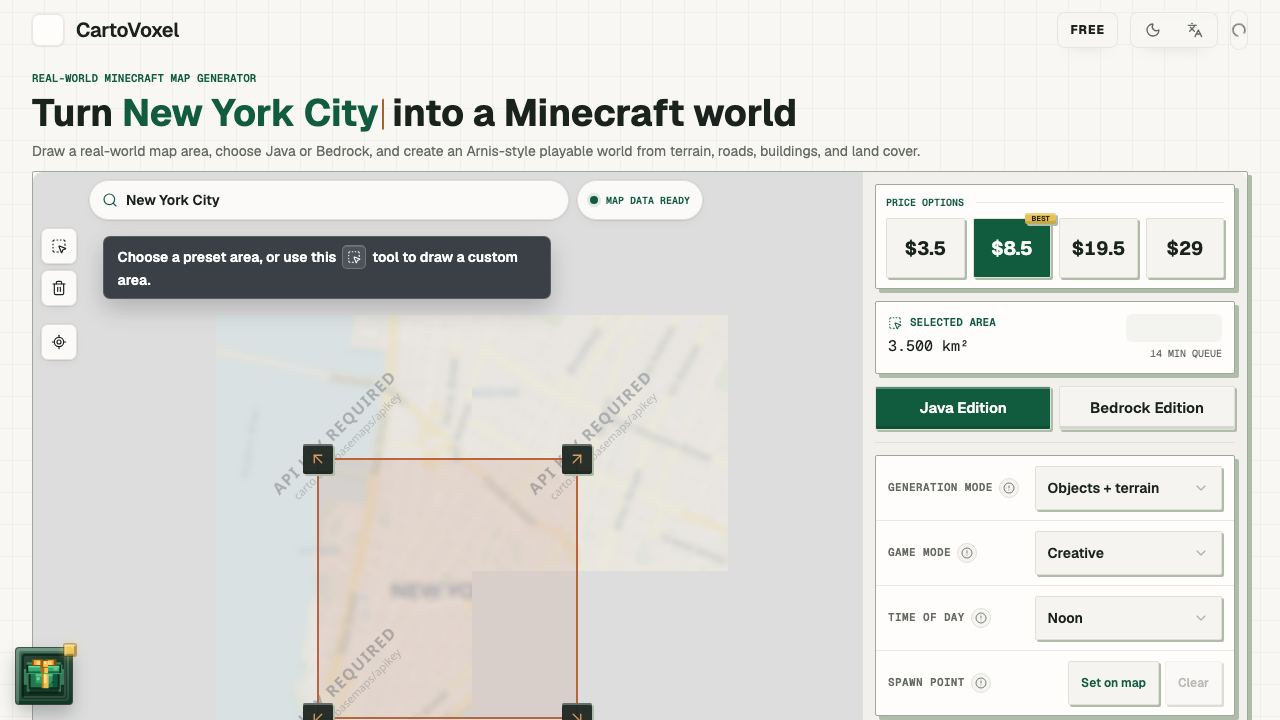Delete selection with trash icon
Viewport: 1280px width, 720px height.
pyautogui.click(x=59, y=288)
